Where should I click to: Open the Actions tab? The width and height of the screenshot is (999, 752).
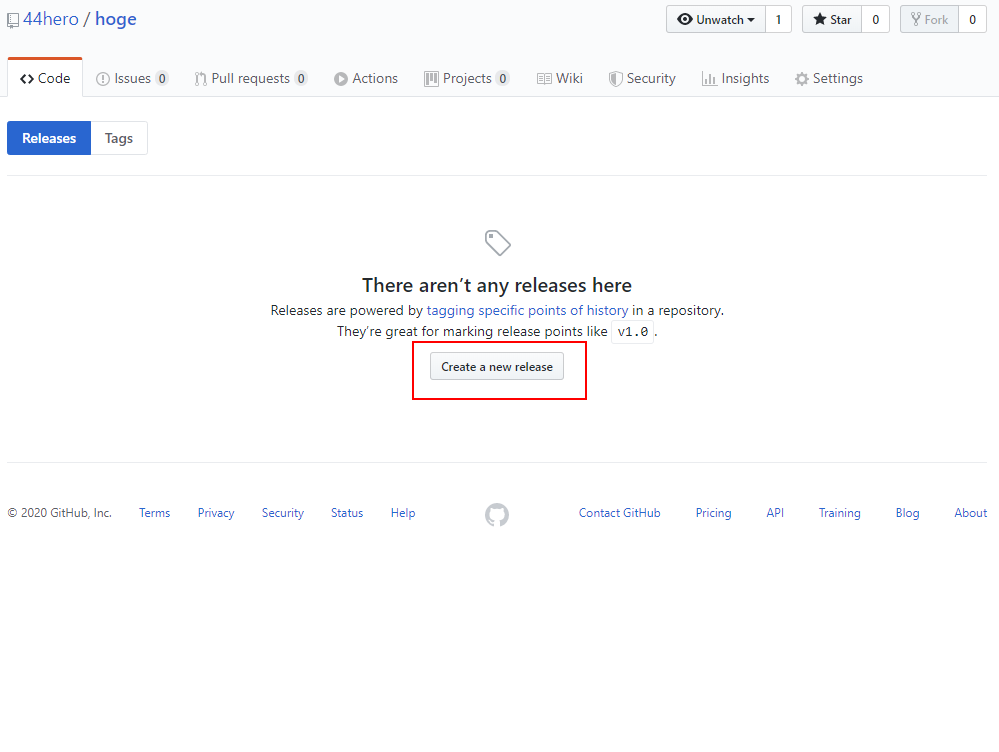[366, 78]
